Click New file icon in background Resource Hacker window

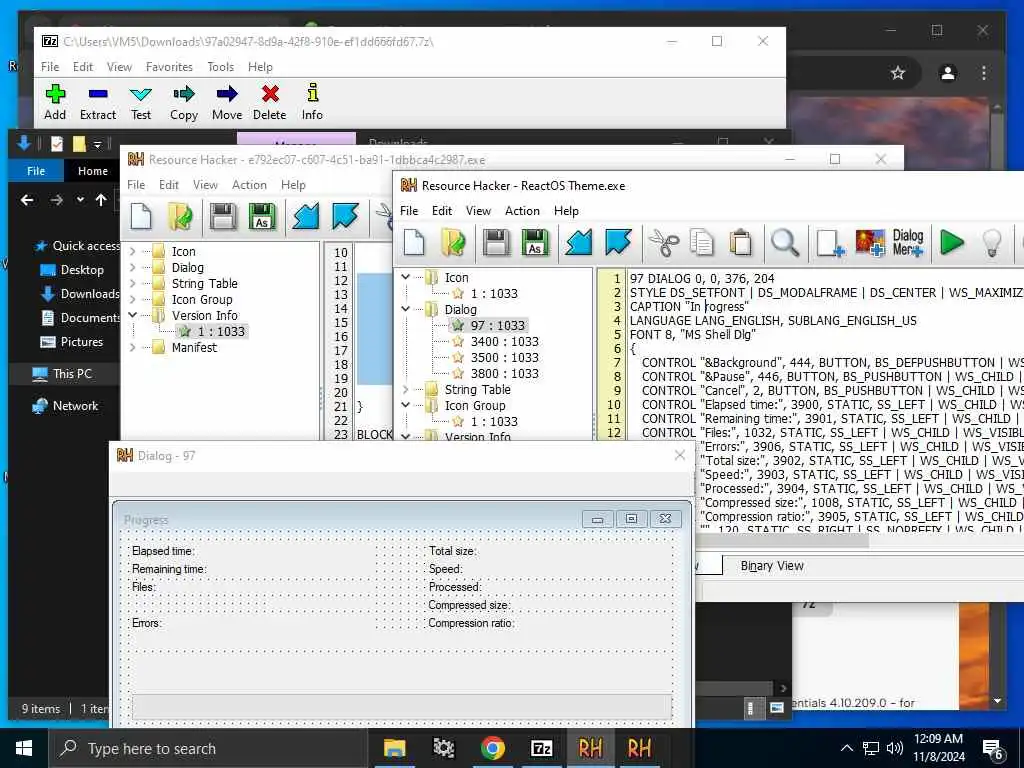pyautogui.click(x=141, y=216)
